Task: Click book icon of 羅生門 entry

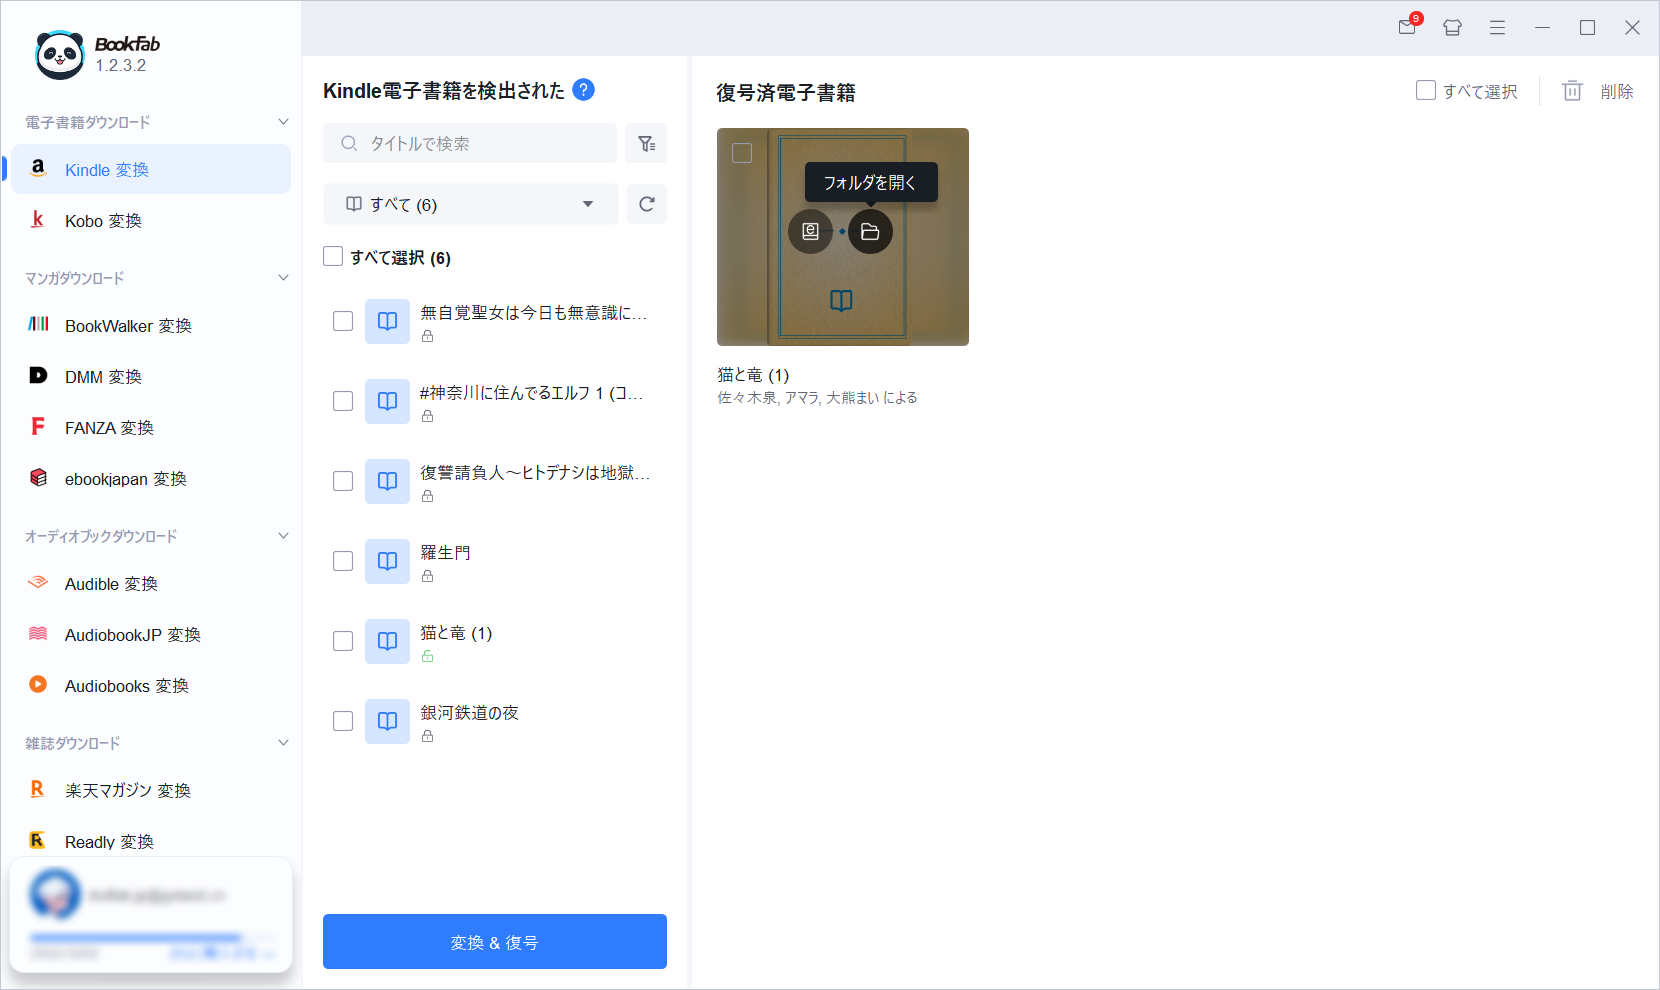Action: coord(387,561)
